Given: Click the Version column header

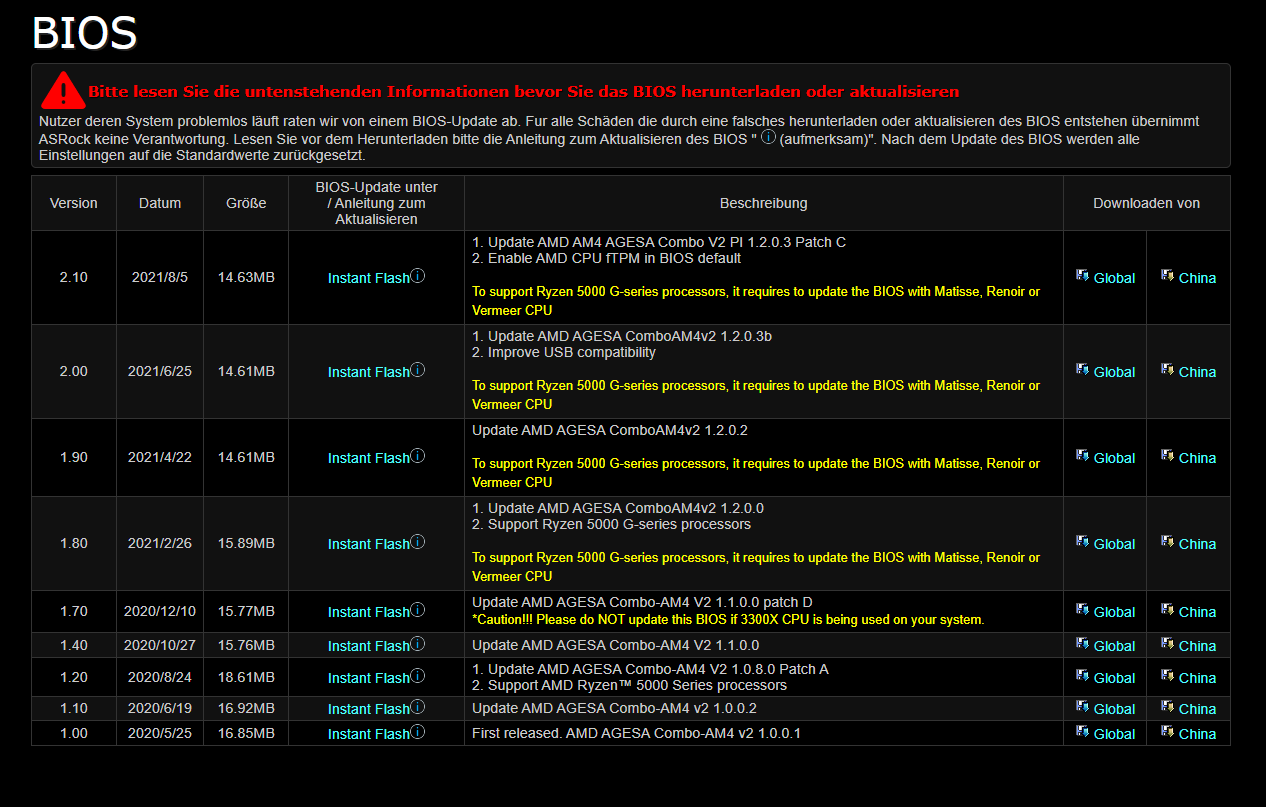Looking at the screenshot, I should point(74,203).
